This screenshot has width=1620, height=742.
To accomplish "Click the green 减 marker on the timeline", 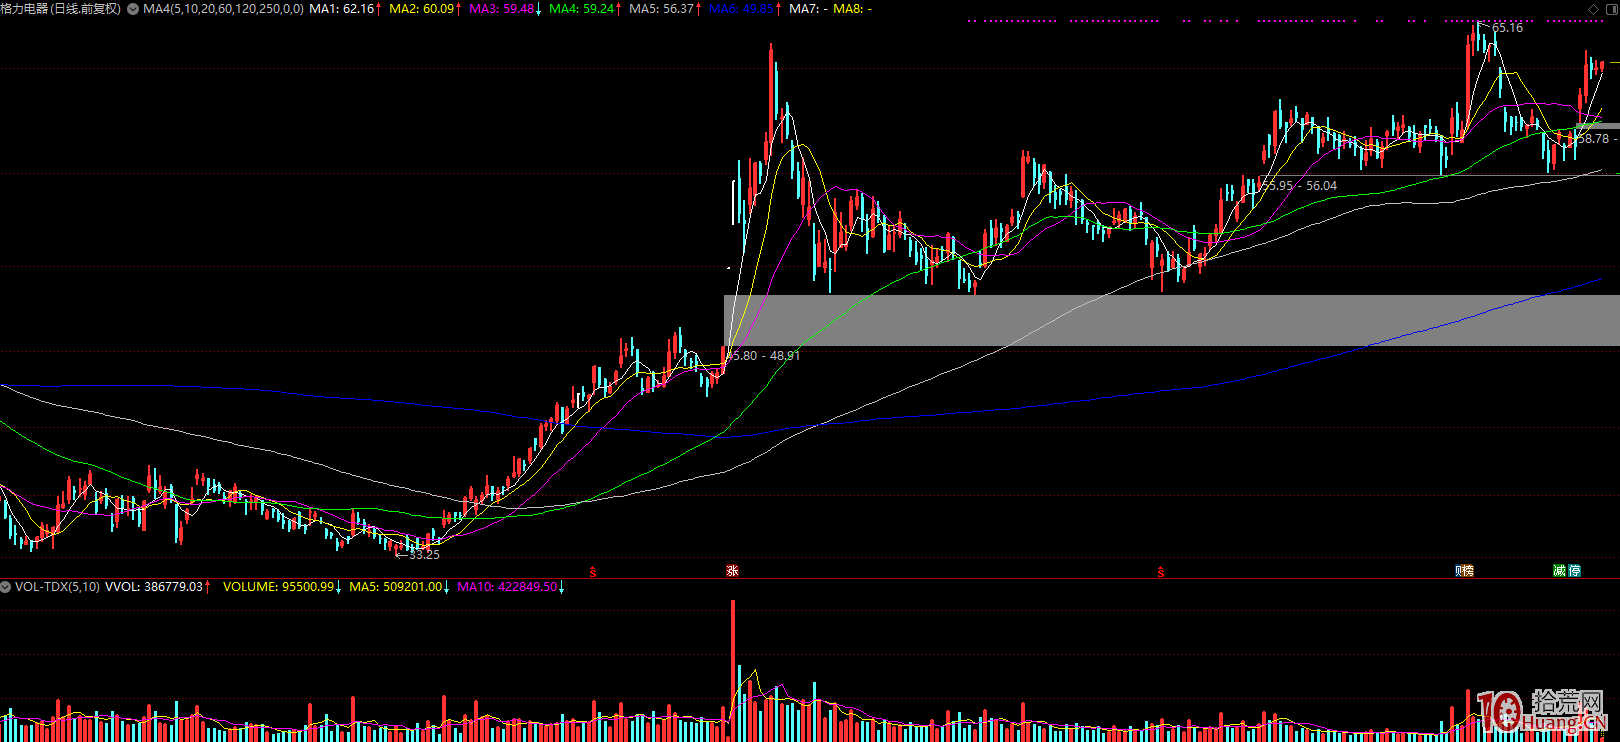I will (x=1559, y=571).
